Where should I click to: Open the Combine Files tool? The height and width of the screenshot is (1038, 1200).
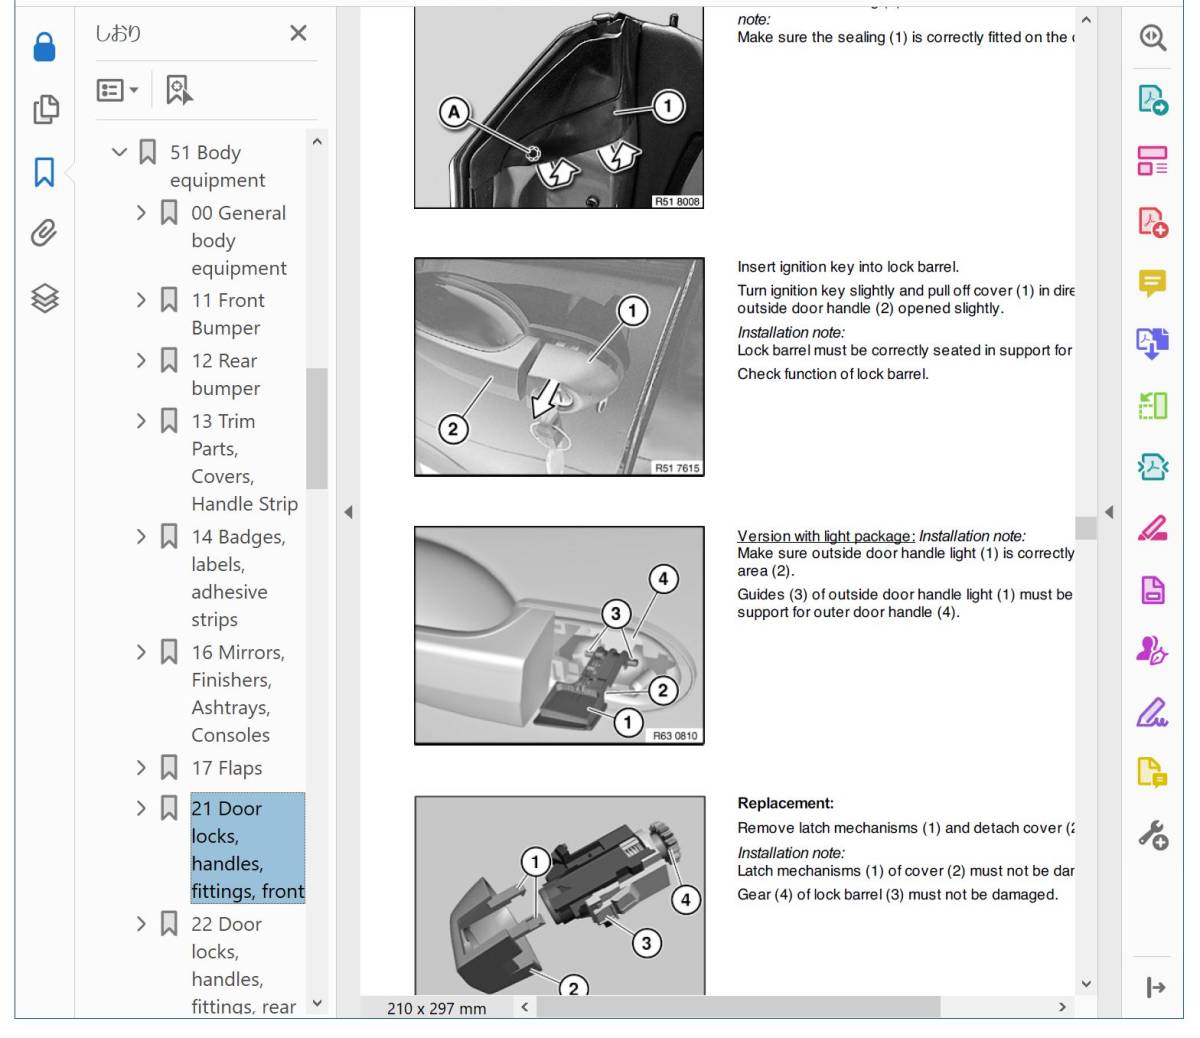click(x=1153, y=344)
